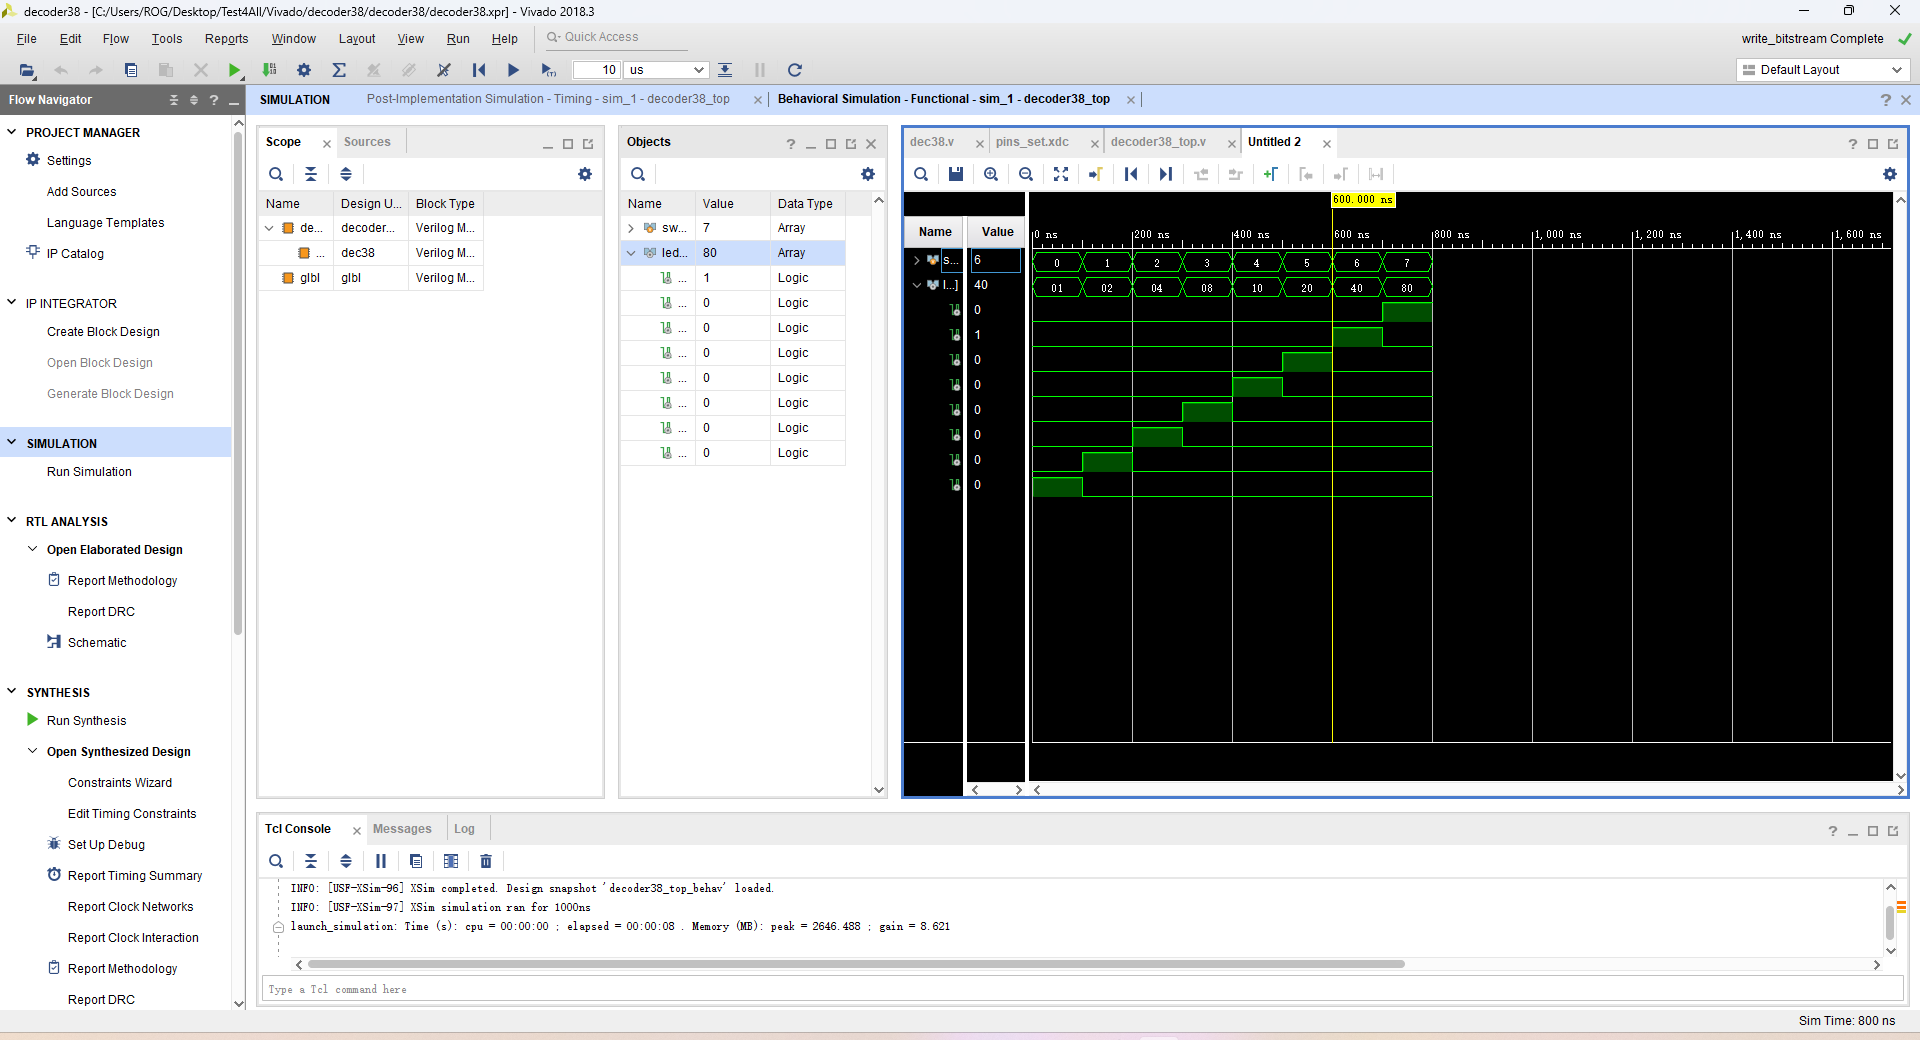This screenshot has width=1920, height=1040.
Task: Restart simulation with the rewind icon
Action: [x=479, y=70]
